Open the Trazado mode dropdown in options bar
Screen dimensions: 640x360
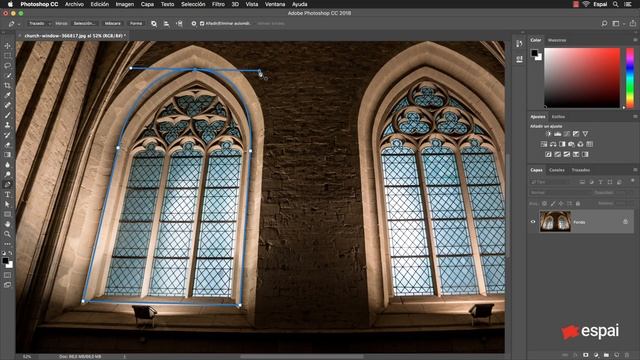coord(40,24)
